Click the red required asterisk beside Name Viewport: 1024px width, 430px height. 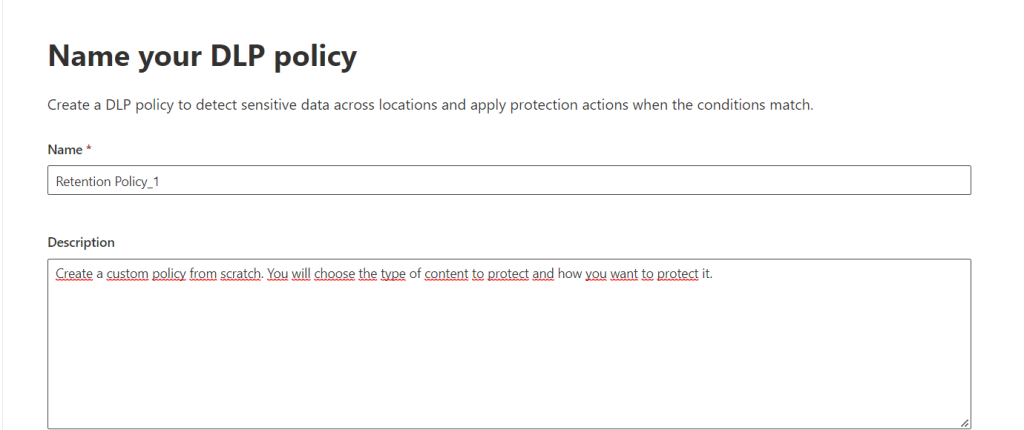[x=88, y=149]
